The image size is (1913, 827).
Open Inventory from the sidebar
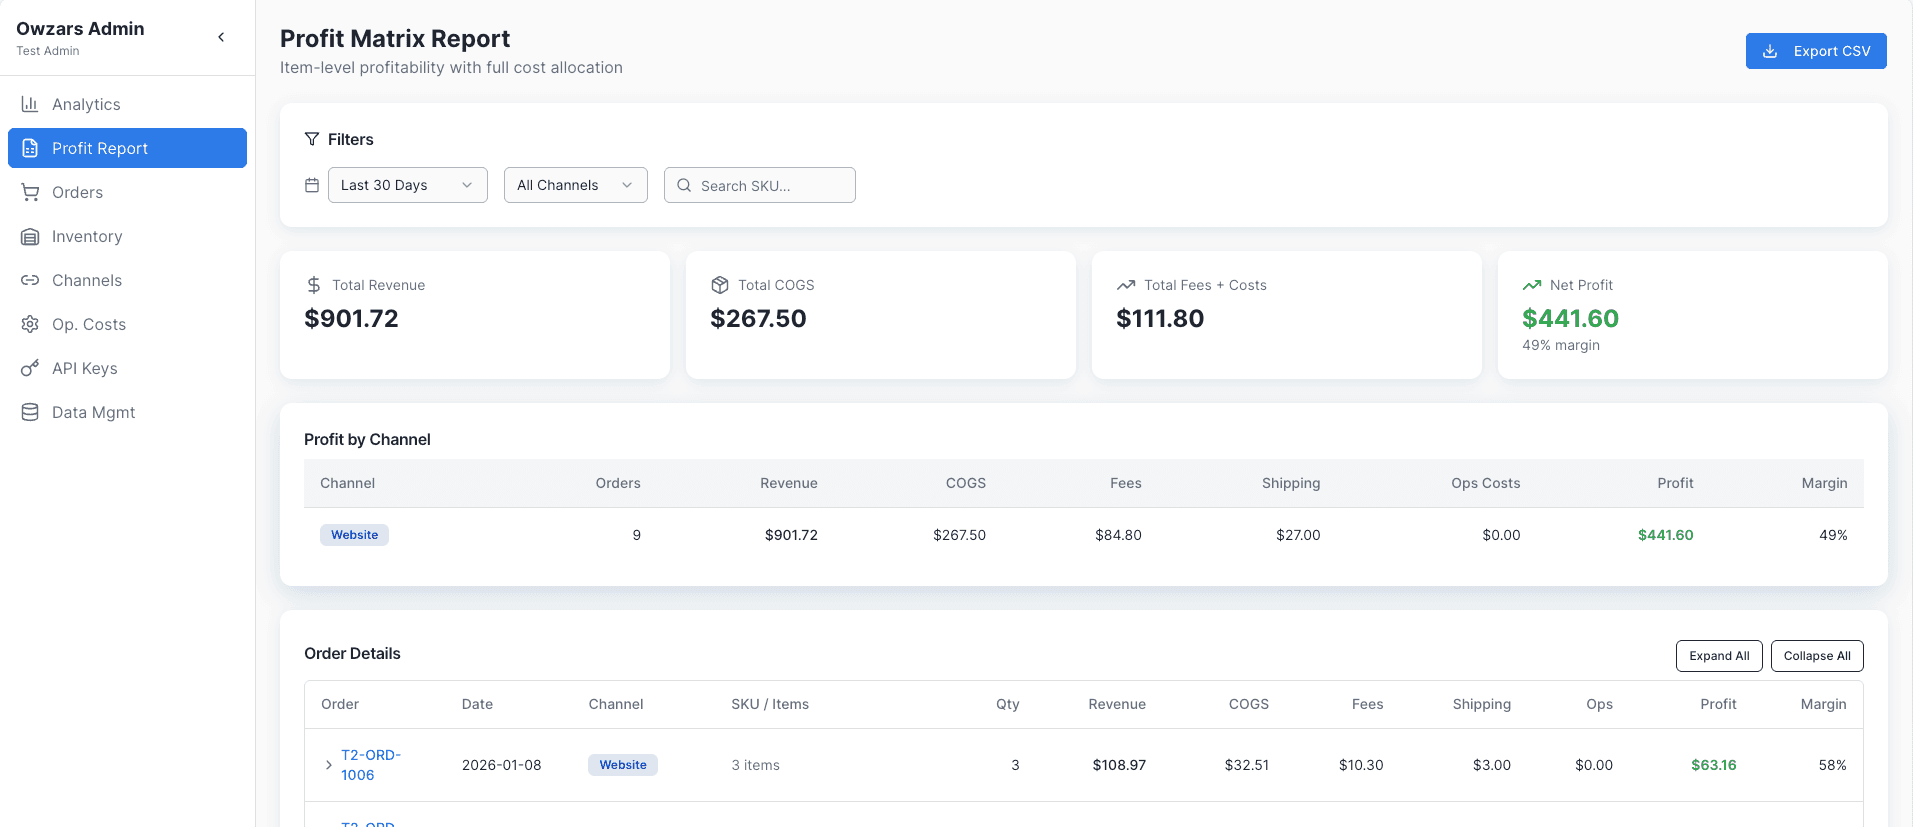[127, 236]
